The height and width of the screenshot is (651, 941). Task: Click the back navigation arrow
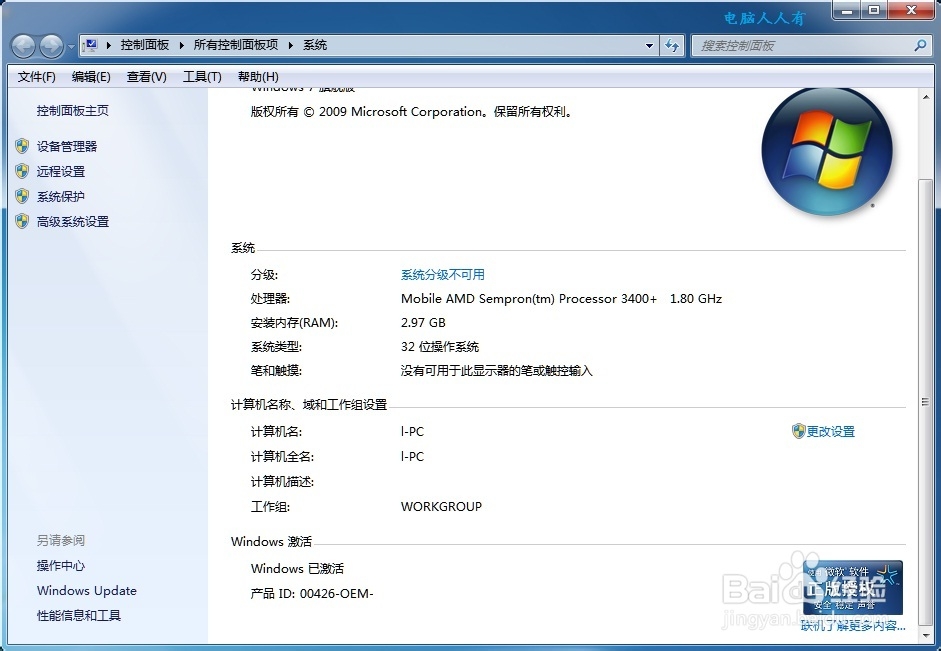point(22,45)
